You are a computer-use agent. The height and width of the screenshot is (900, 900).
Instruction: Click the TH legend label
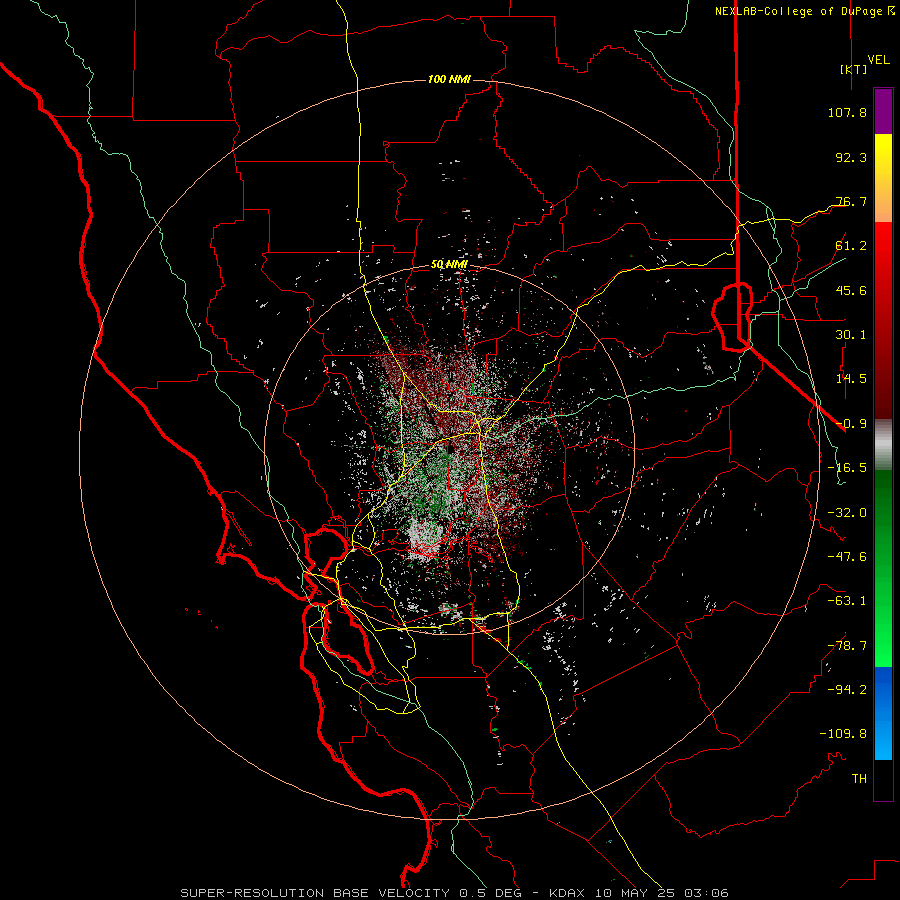click(x=859, y=779)
